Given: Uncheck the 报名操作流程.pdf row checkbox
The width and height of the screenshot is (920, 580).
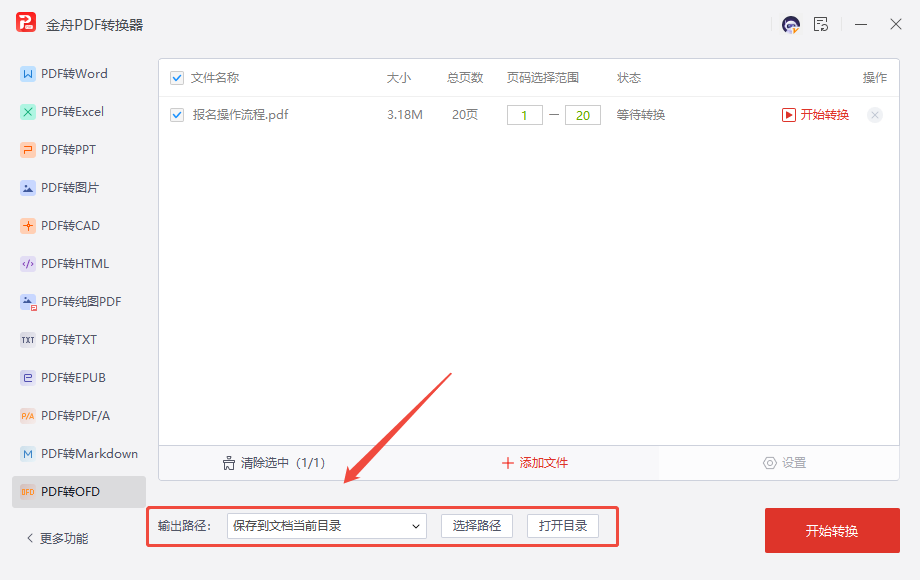Looking at the screenshot, I should tap(177, 115).
